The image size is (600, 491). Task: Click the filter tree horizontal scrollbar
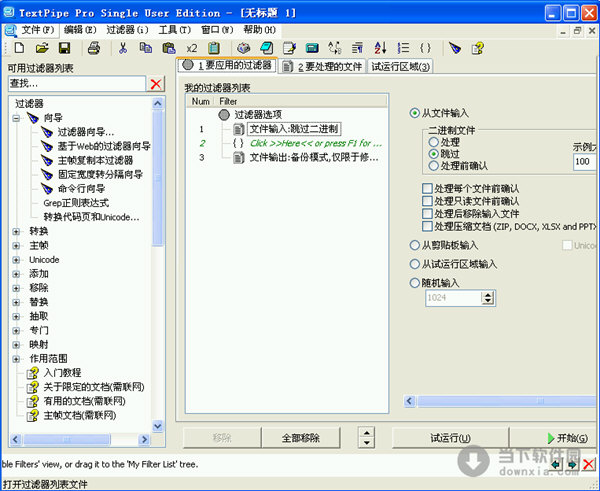click(x=80, y=439)
